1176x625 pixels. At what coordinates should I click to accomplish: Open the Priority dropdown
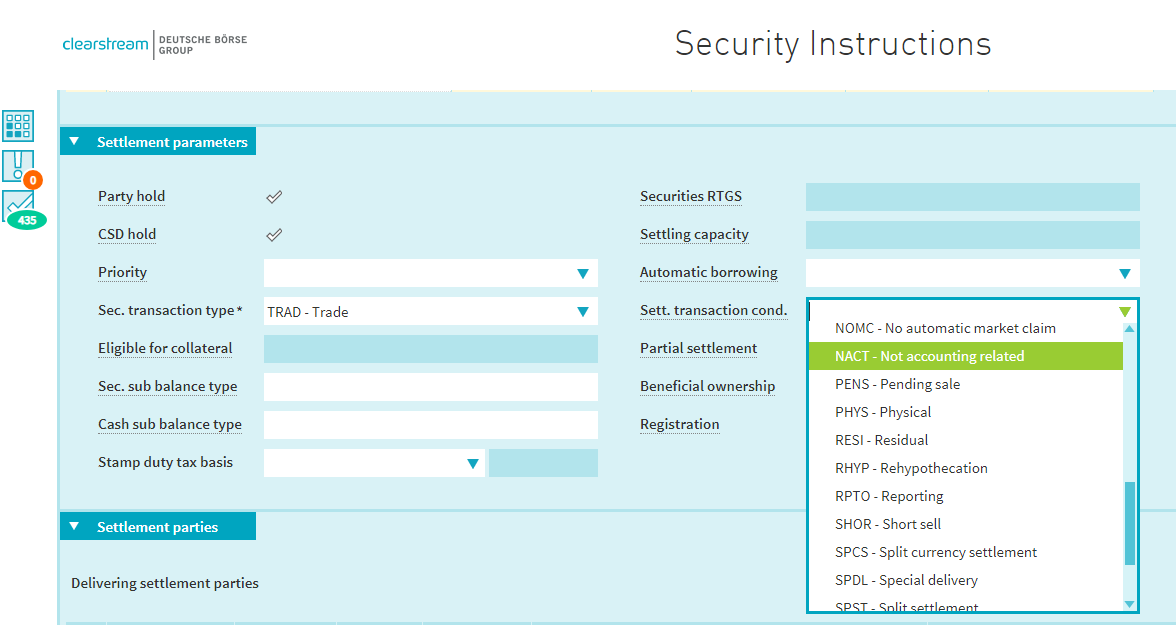[430, 273]
